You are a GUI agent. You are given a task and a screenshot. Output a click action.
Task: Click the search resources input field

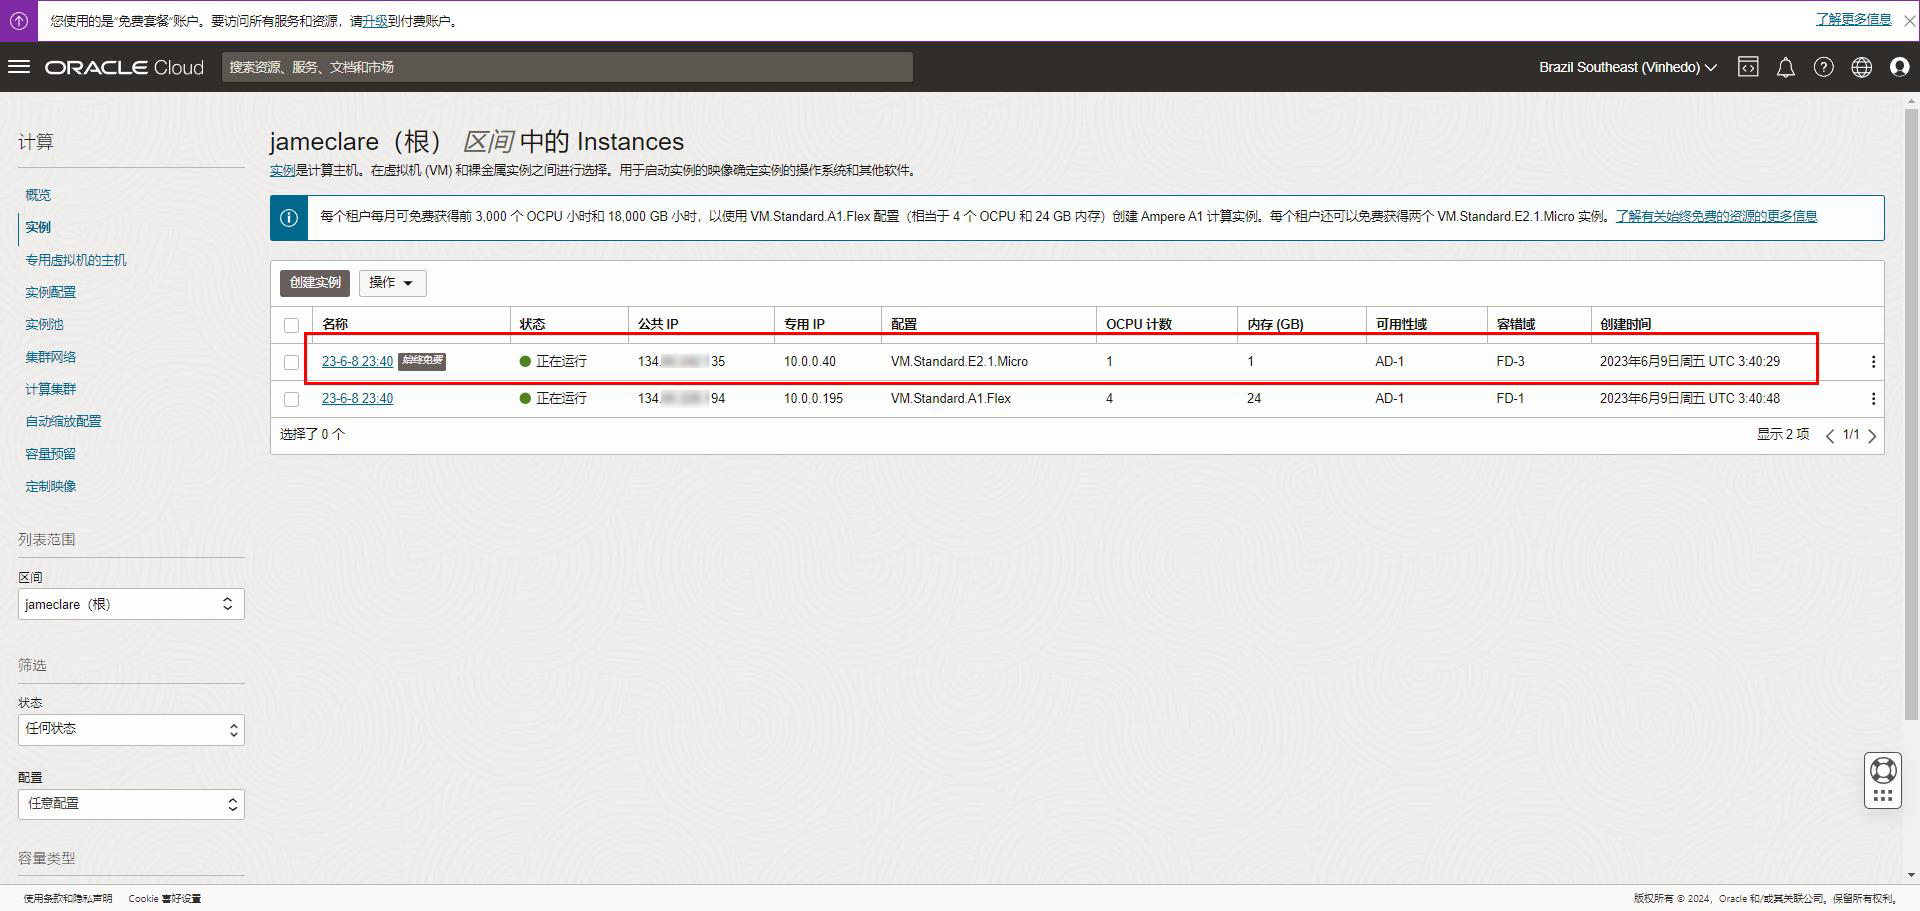(x=566, y=67)
